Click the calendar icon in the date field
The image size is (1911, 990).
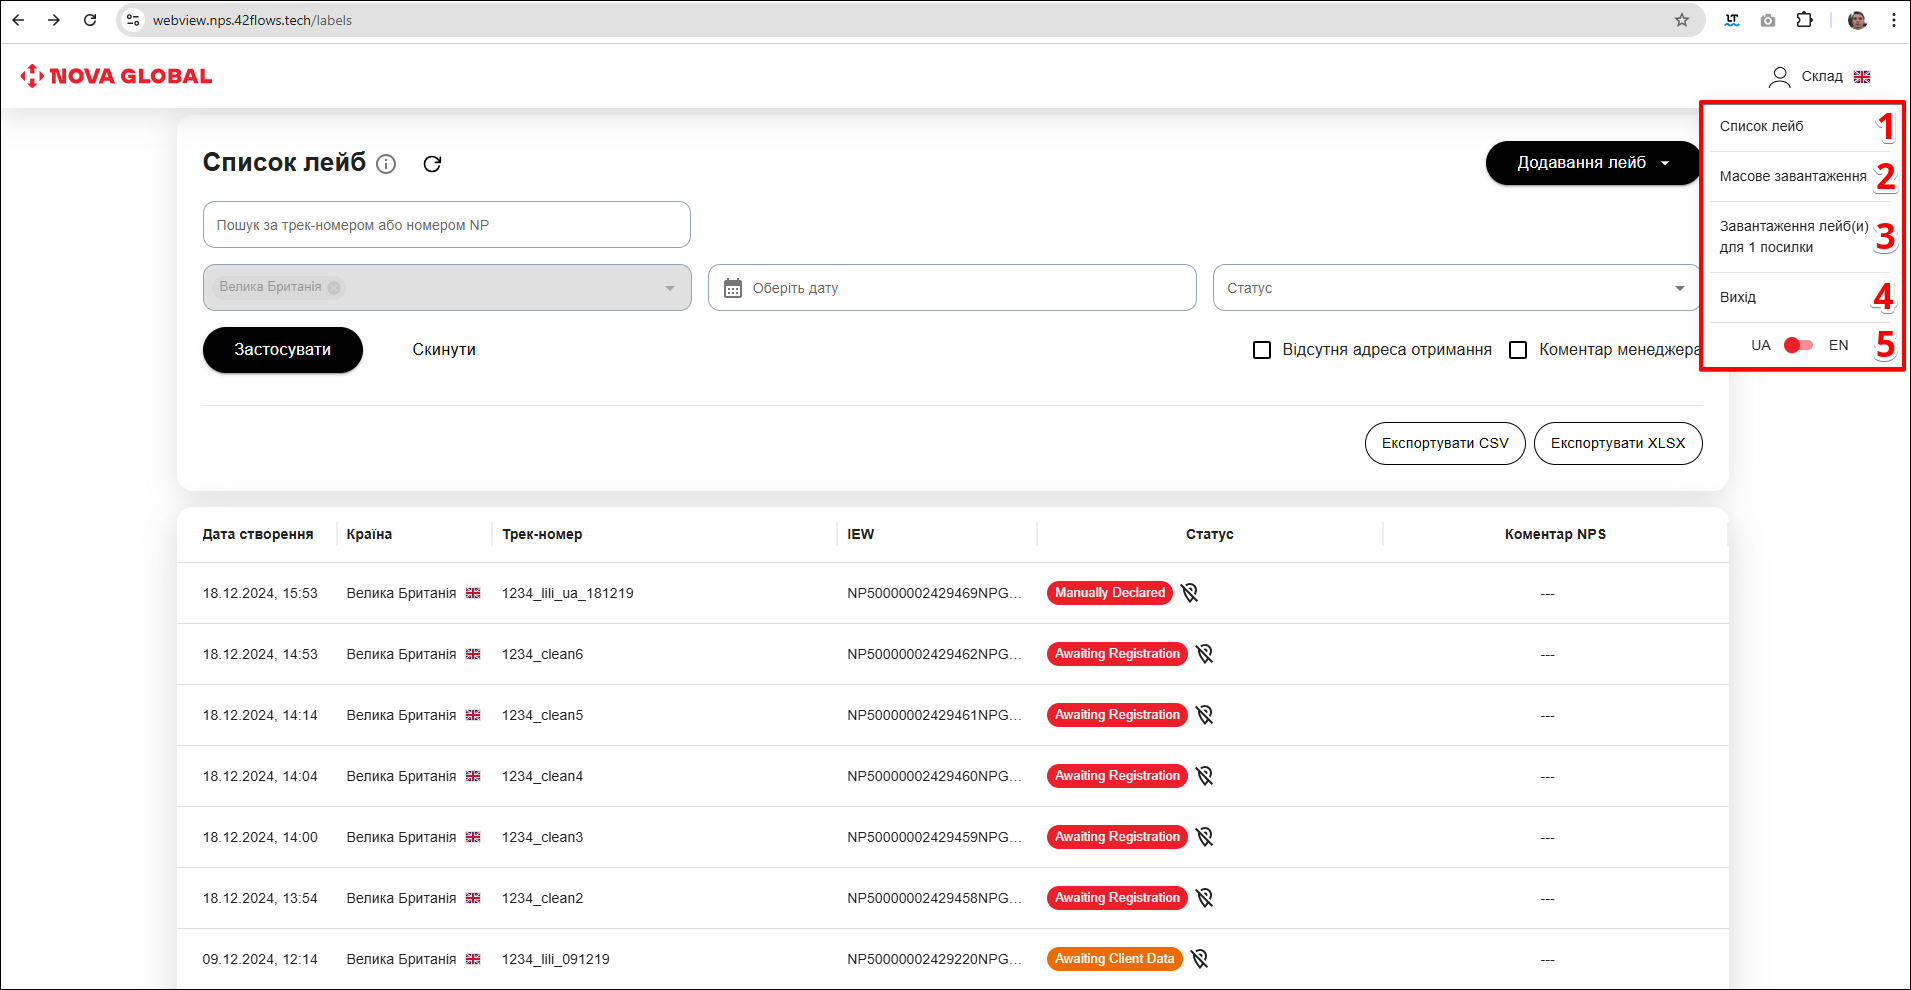point(733,288)
